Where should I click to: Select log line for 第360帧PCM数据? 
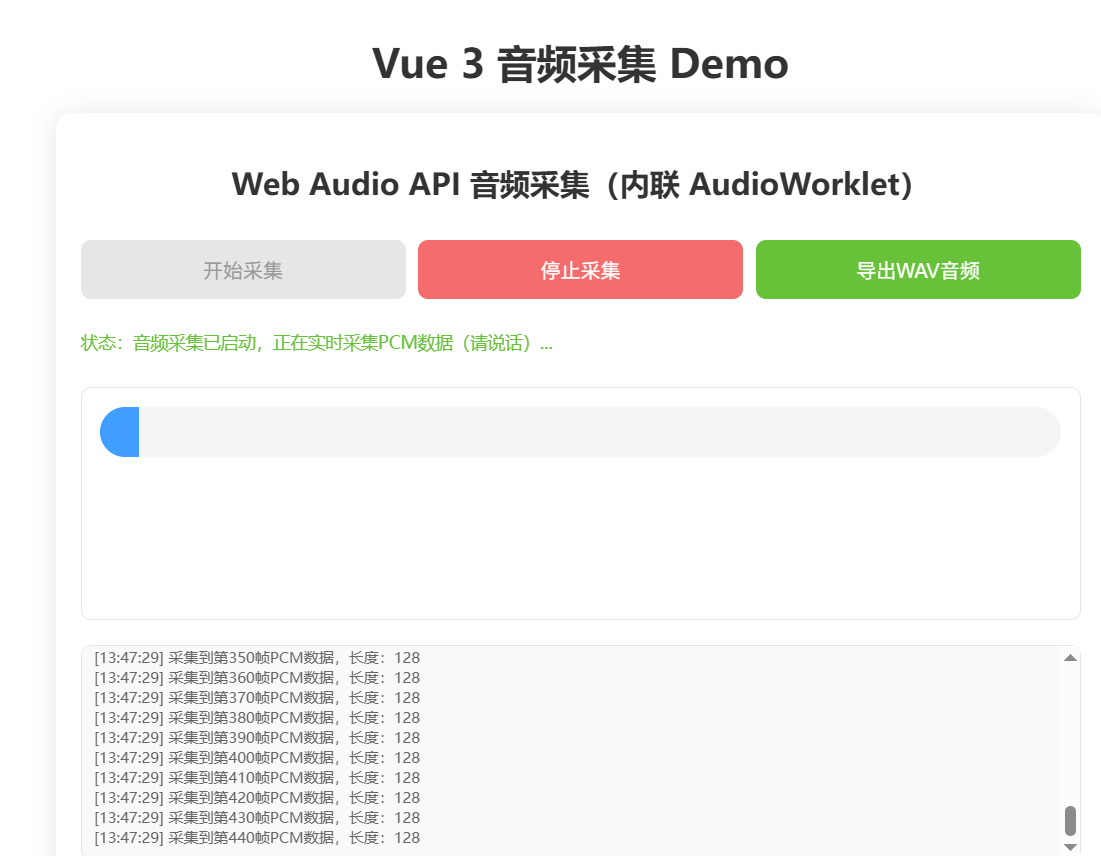257,678
